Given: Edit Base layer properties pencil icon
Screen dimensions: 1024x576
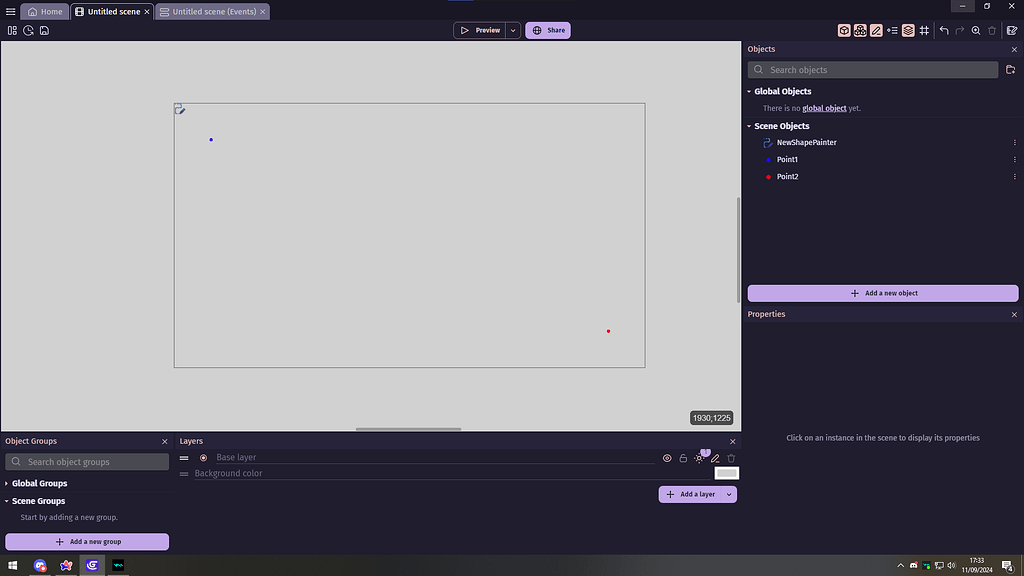Looking at the screenshot, I should point(715,458).
